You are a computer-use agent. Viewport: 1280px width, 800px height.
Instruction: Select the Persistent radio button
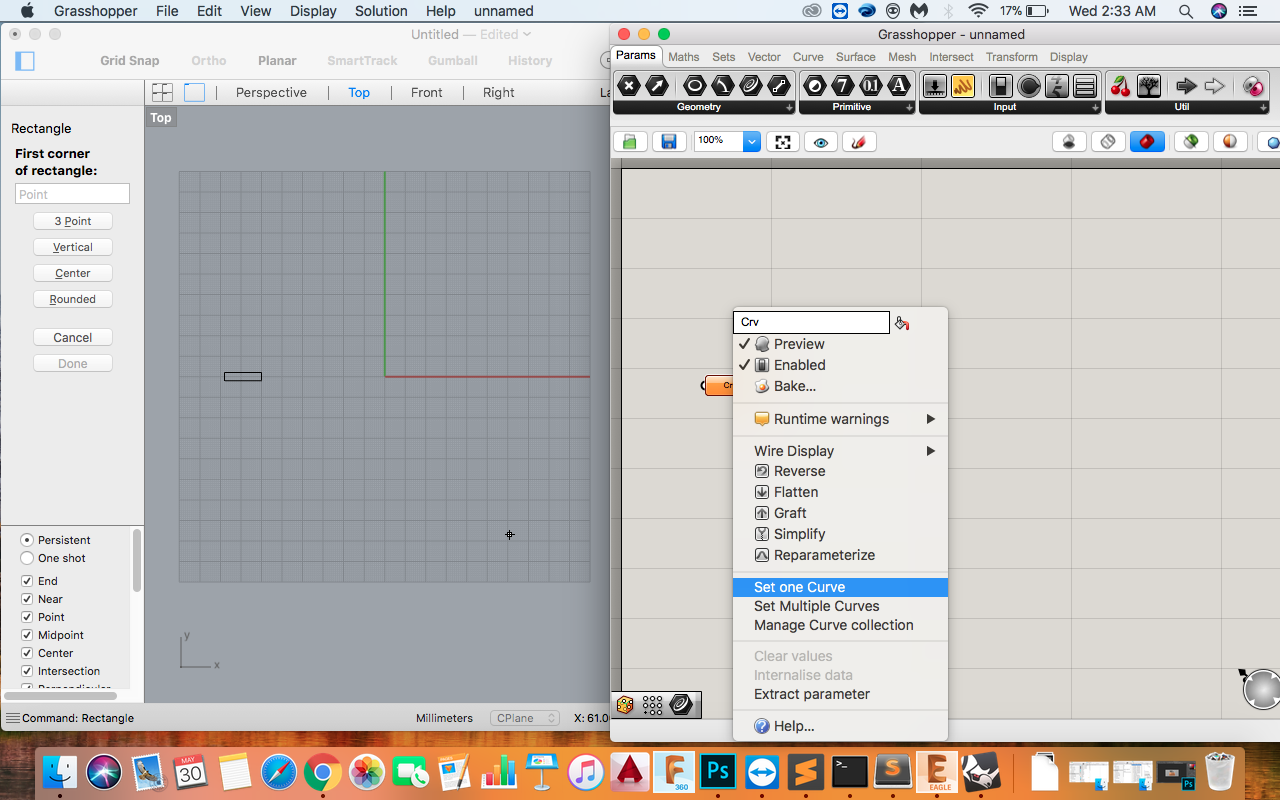click(27, 540)
